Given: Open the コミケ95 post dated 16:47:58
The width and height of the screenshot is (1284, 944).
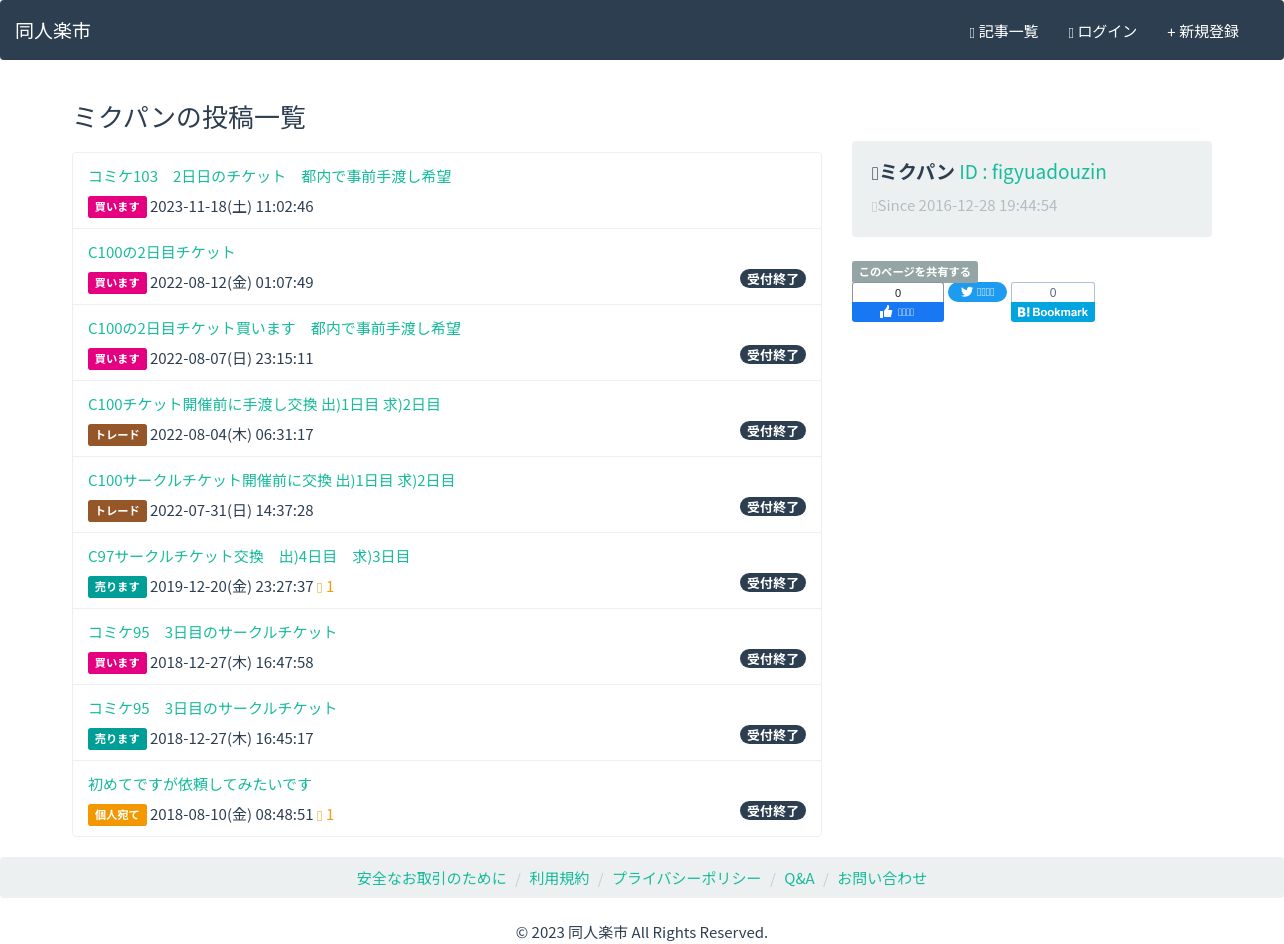Looking at the screenshot, I should coord(213,632).
